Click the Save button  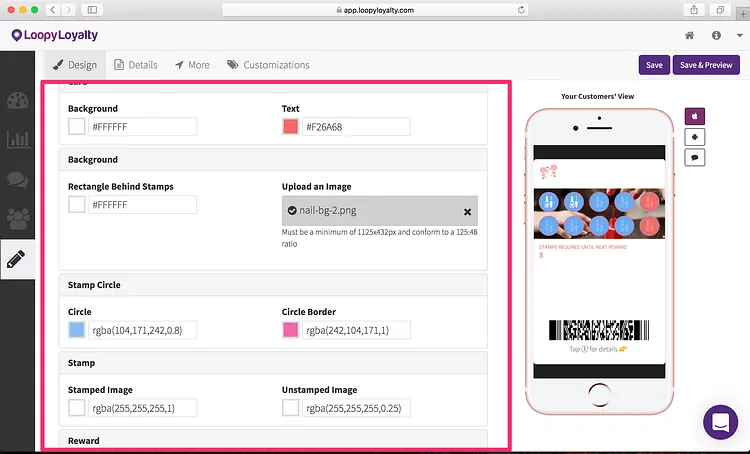click(x=654, y=65)
